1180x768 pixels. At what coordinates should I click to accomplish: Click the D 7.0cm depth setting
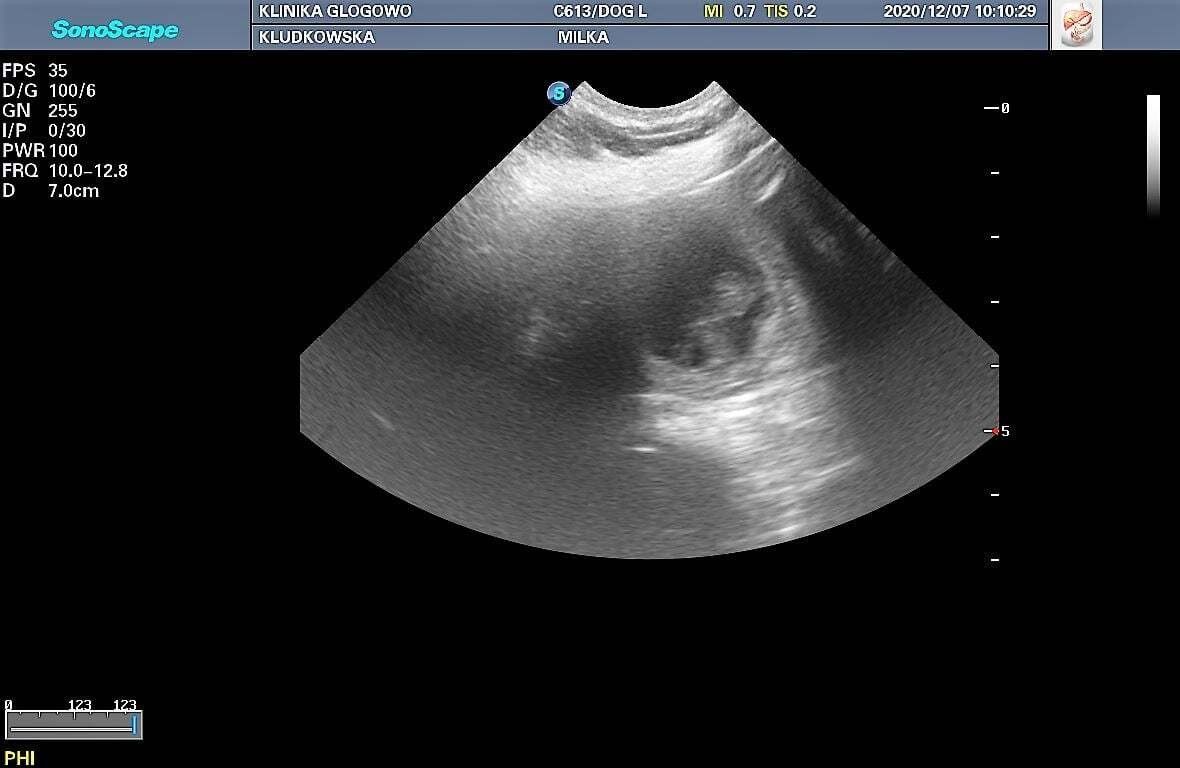[51, 191]
